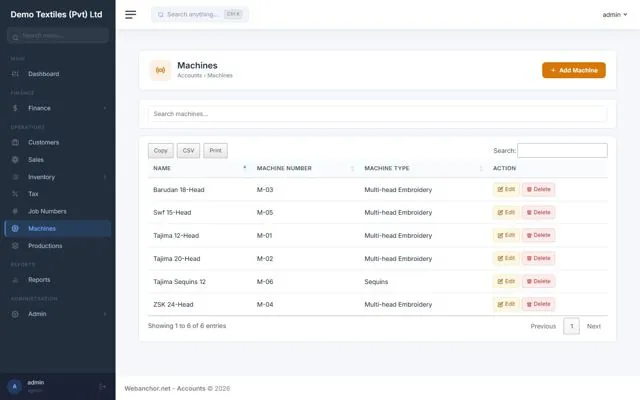640x400 pixels.
Task: Click the Tax percent icon
Action: [x=15, y=194]
